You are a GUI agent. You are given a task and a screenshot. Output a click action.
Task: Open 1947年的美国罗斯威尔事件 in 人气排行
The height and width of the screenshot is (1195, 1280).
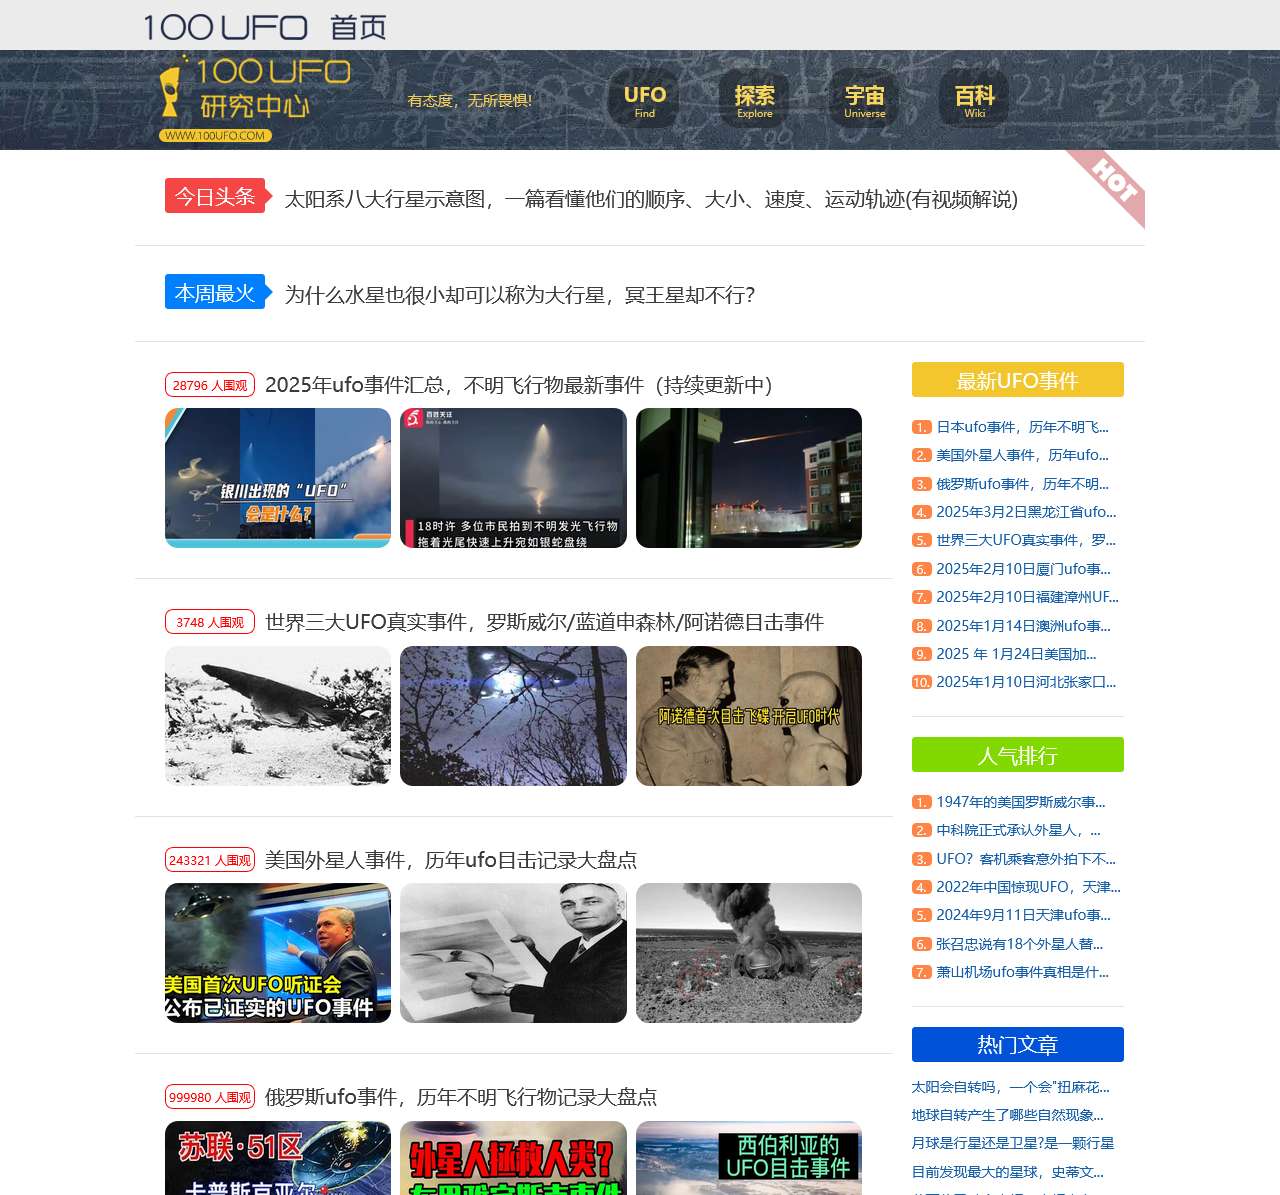point(1020,801)
